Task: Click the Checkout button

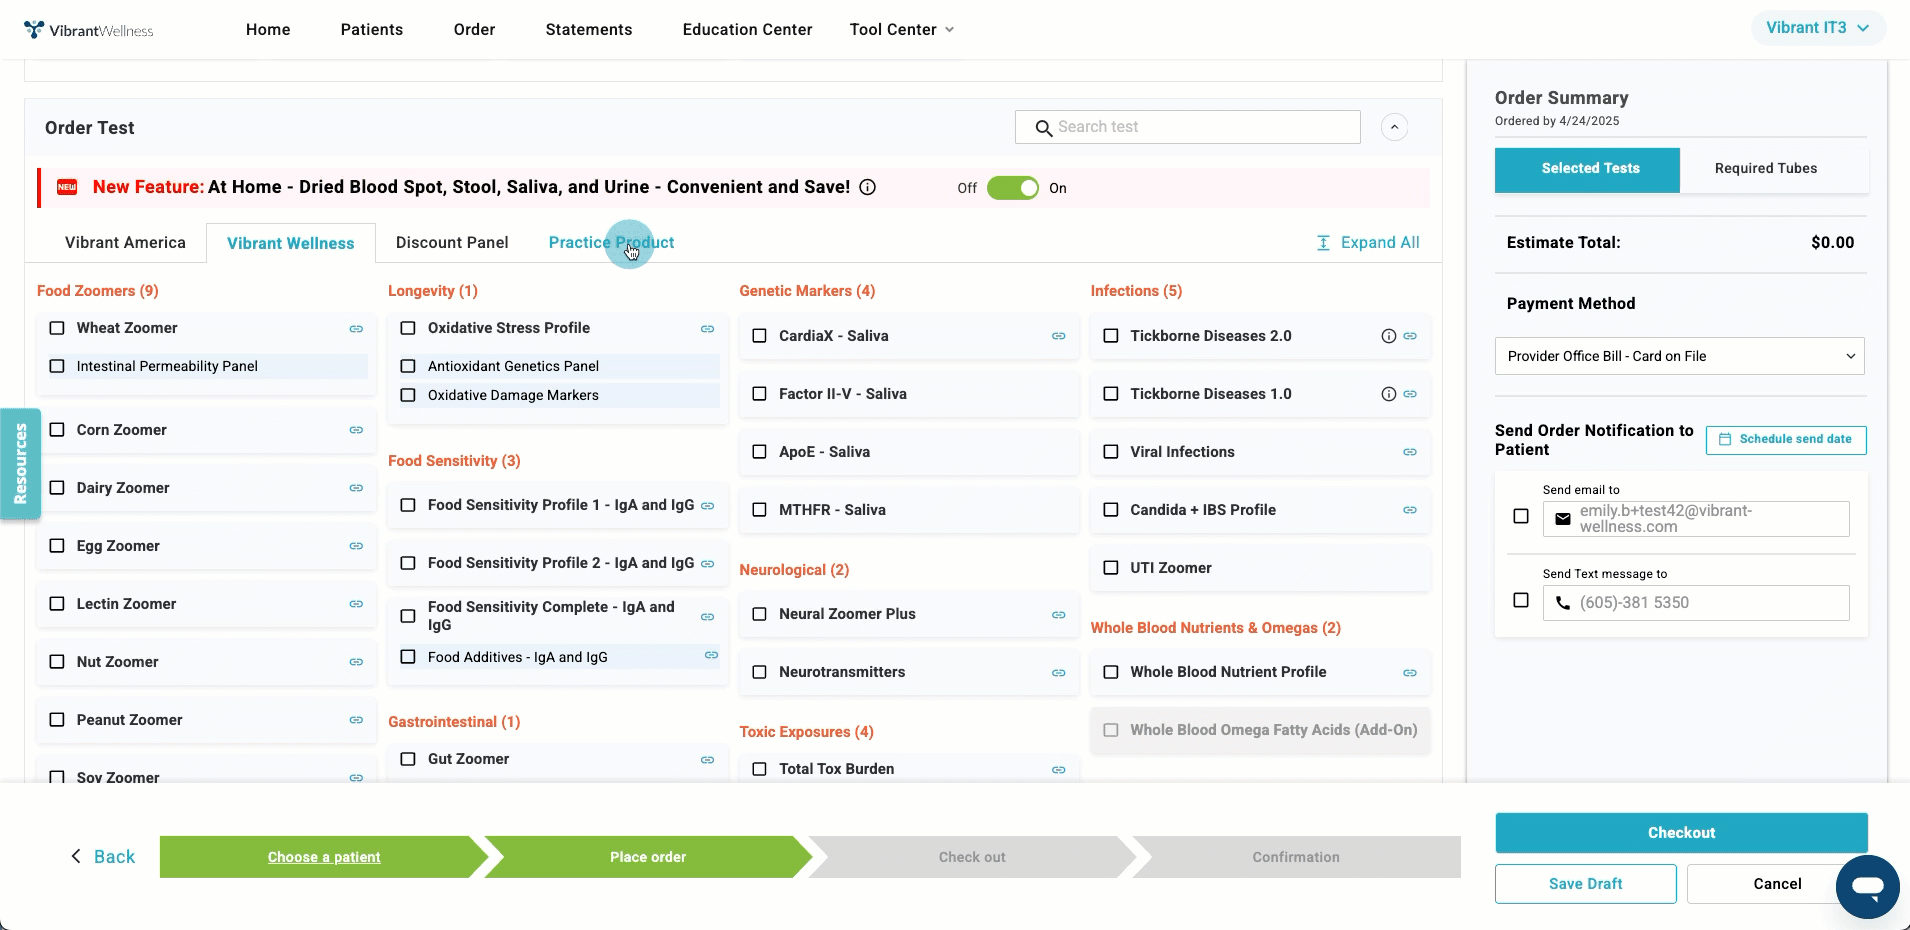Action: pyautogui.click(x=1681, y=833)
